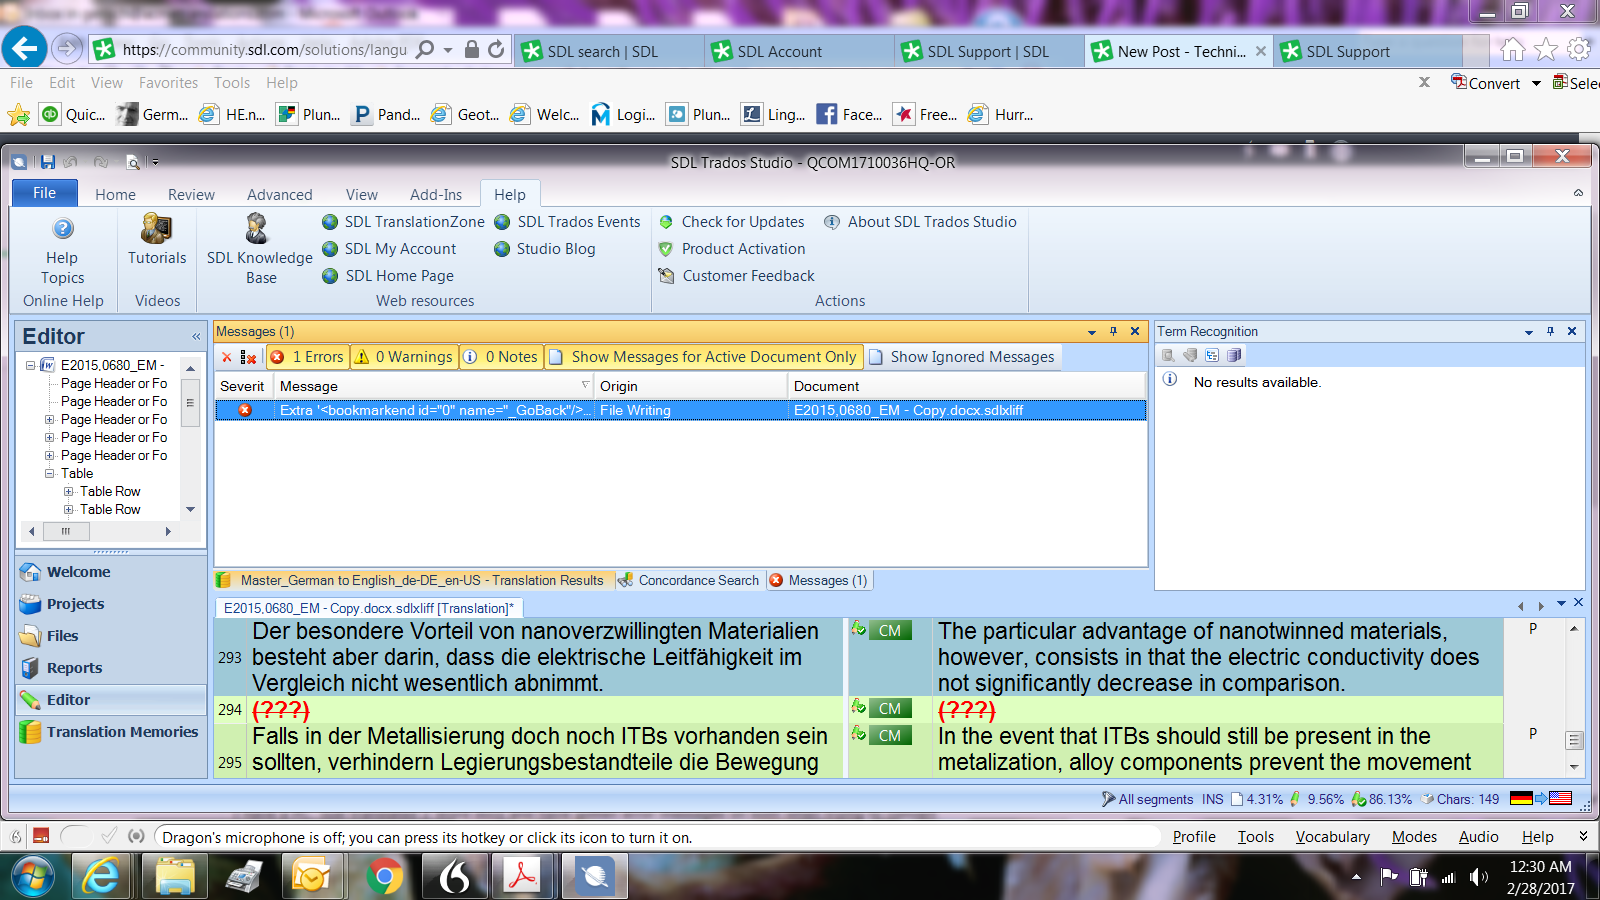Open Chrome from the taskbar
The image size is (1600, 900).
(384, 877)
